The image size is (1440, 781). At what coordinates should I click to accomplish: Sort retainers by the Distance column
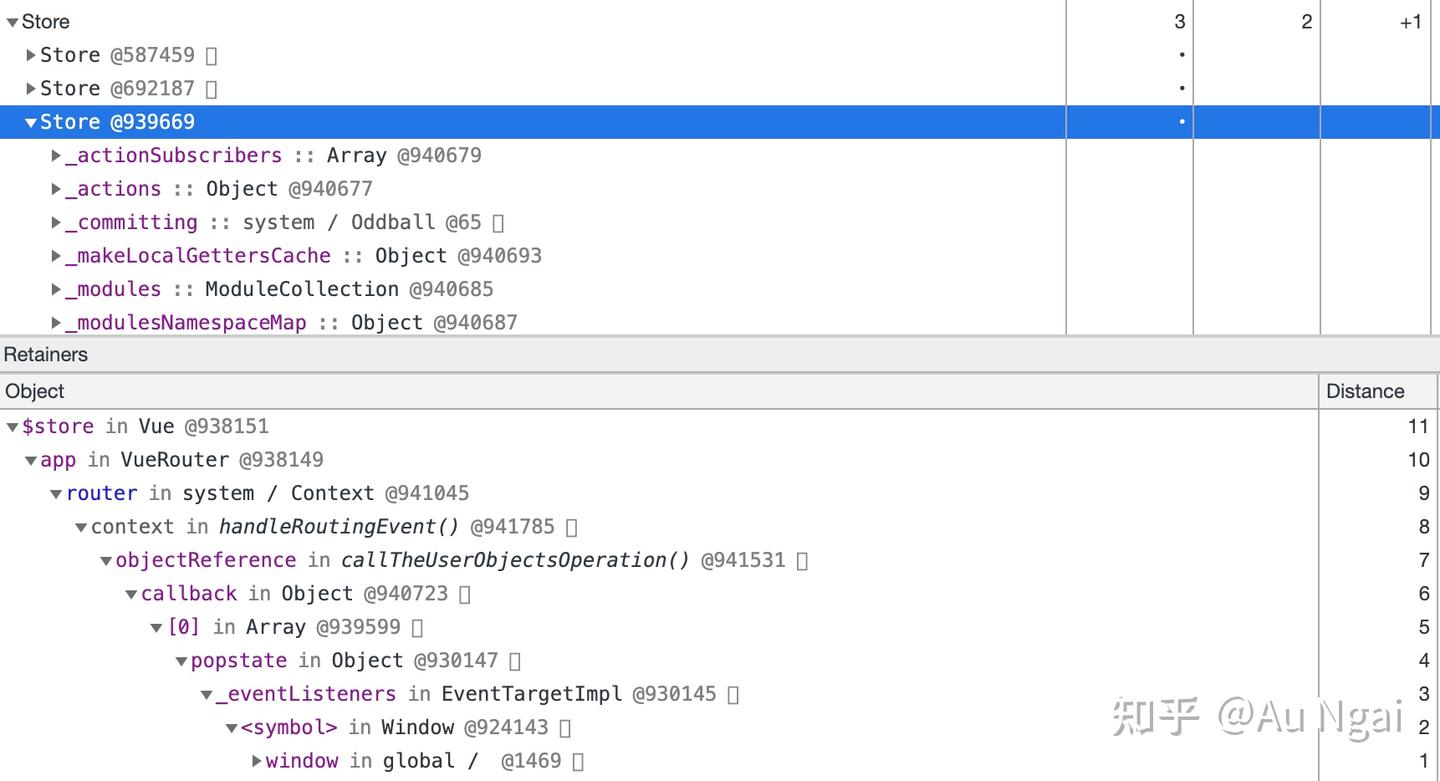tap(1365, 391)
